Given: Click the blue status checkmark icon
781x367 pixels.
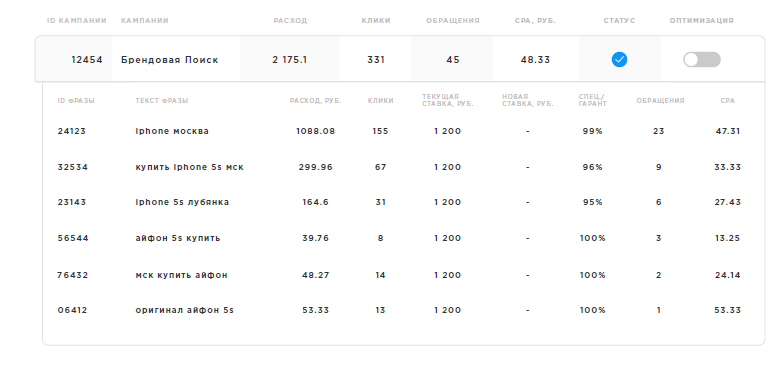Looking at the screenshot, I should coord(619,60).
